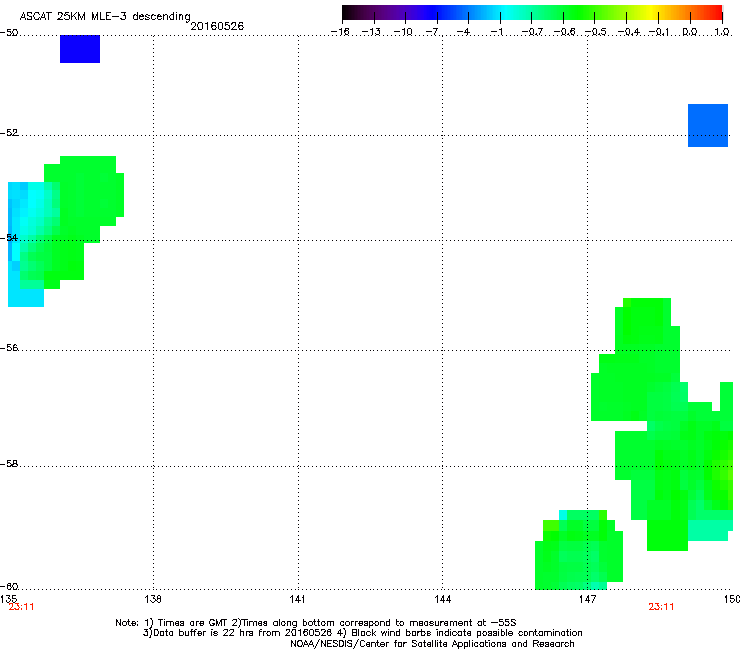Viewport: 740px width, 650px height.
Task: Click red time "23:11" beneath longitude 135
Action: tap(21, 607)
